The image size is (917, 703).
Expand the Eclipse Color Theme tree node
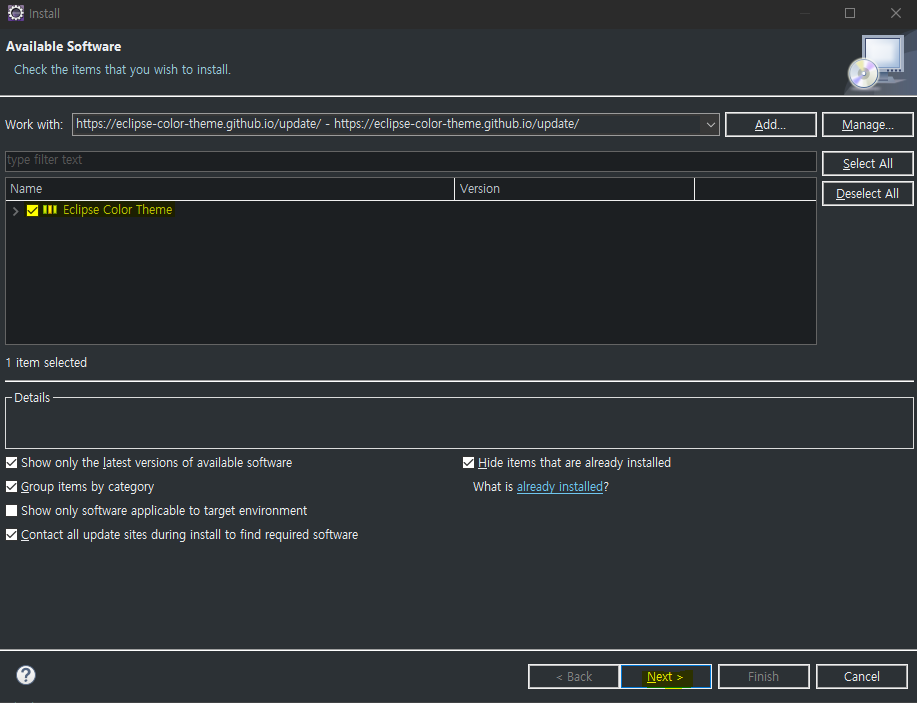click(x=16, y=211)
